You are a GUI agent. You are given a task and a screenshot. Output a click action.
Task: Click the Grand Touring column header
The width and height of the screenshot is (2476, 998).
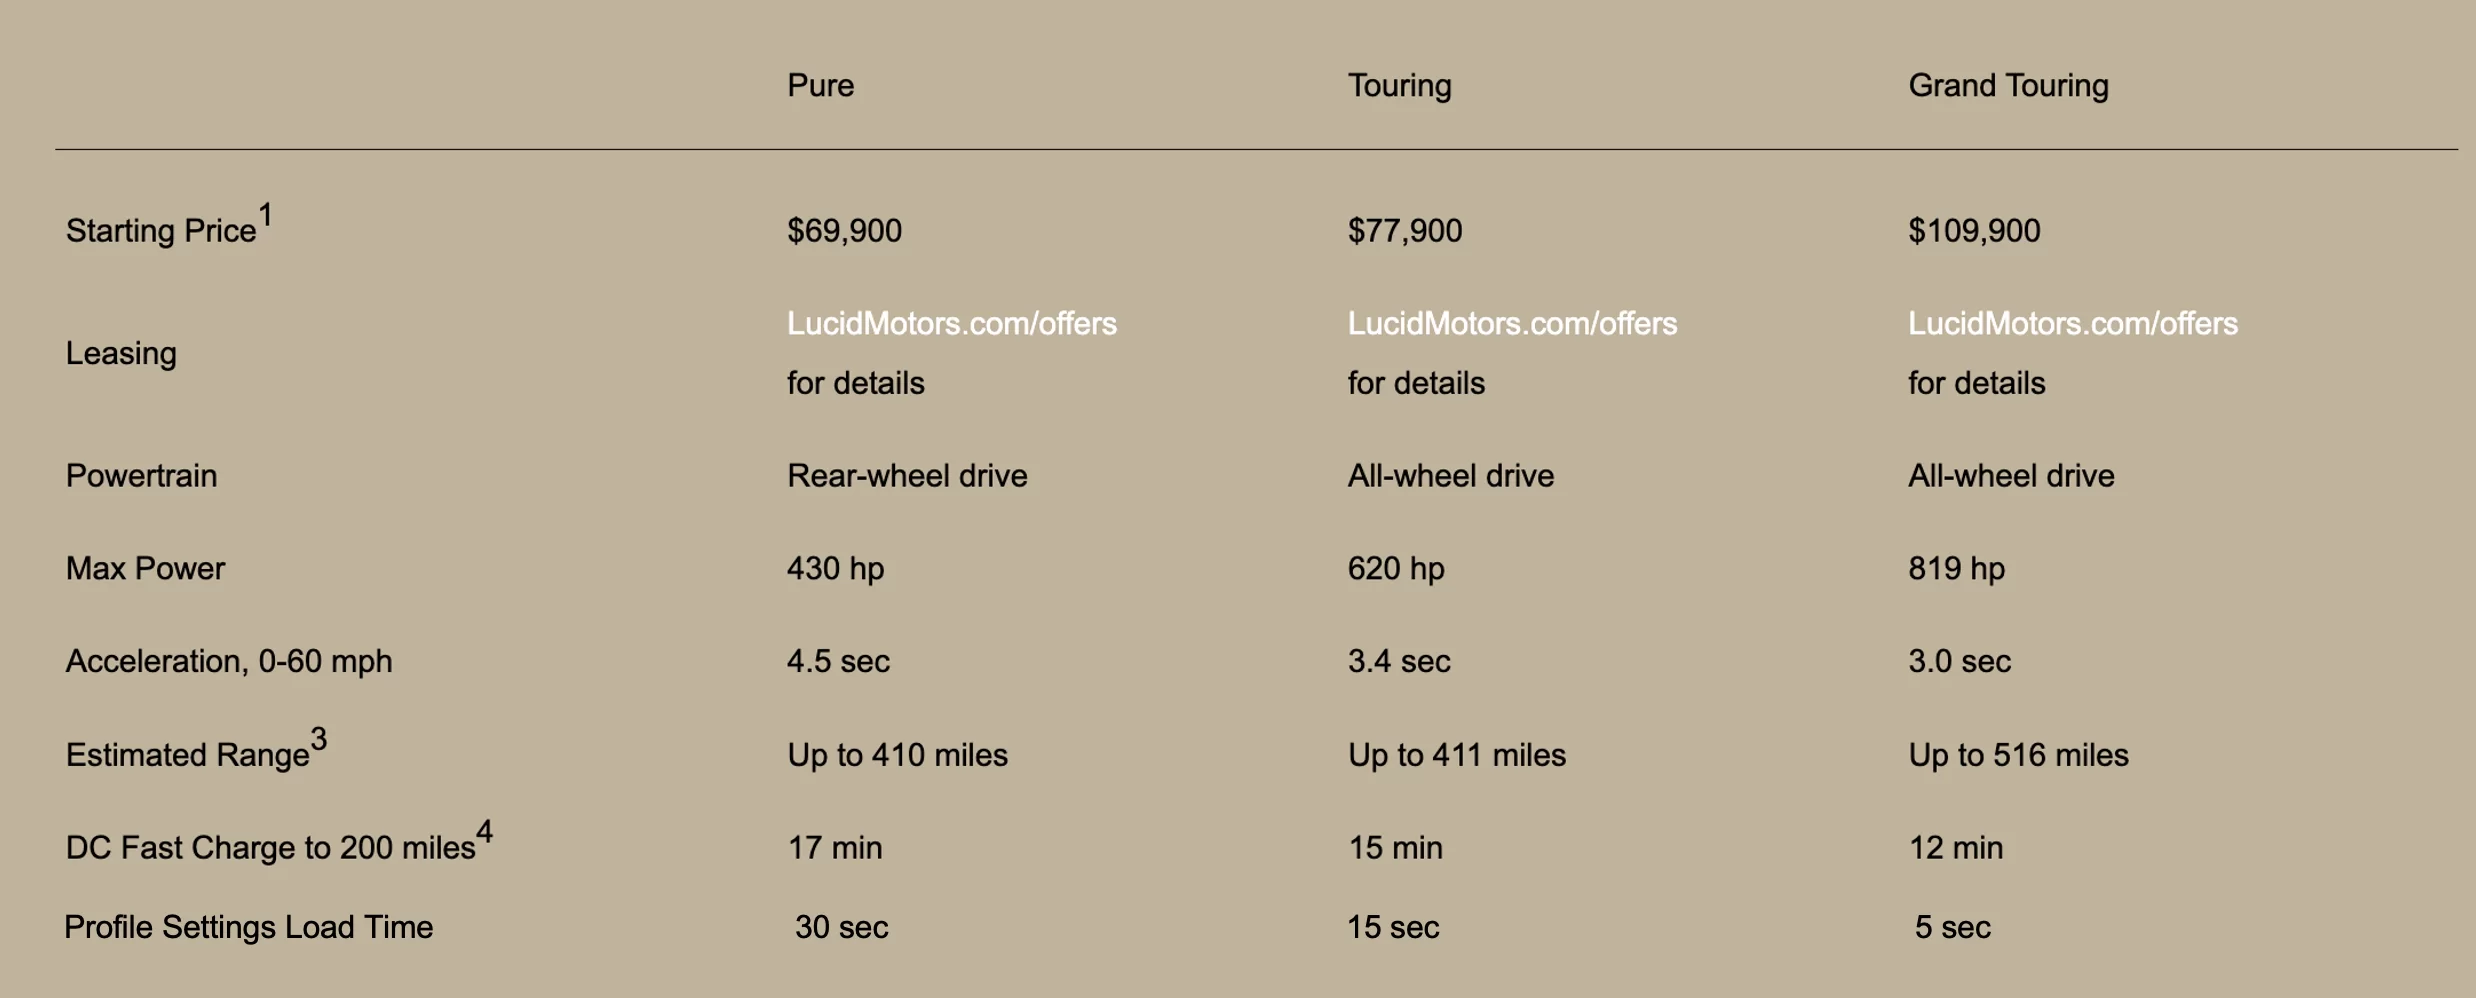click(2008, 86)
